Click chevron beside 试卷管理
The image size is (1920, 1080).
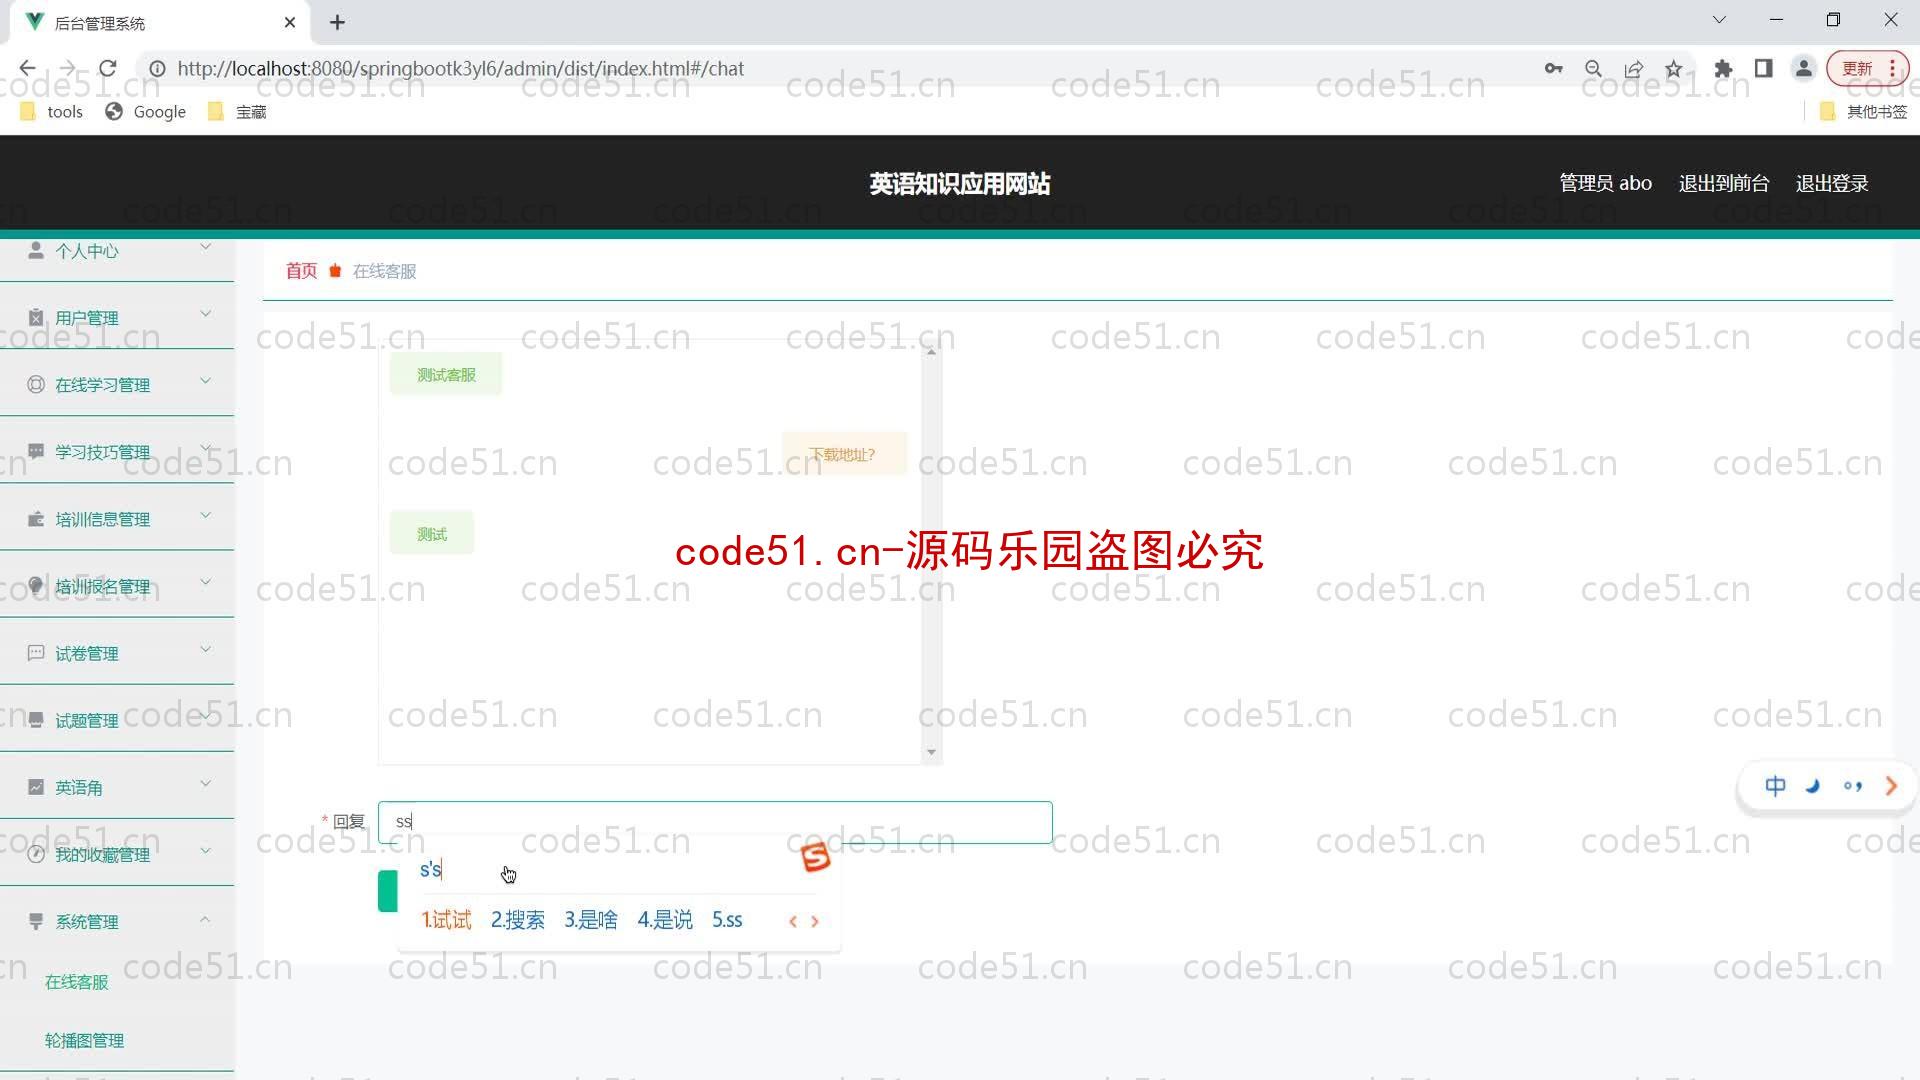click(205, 649)
